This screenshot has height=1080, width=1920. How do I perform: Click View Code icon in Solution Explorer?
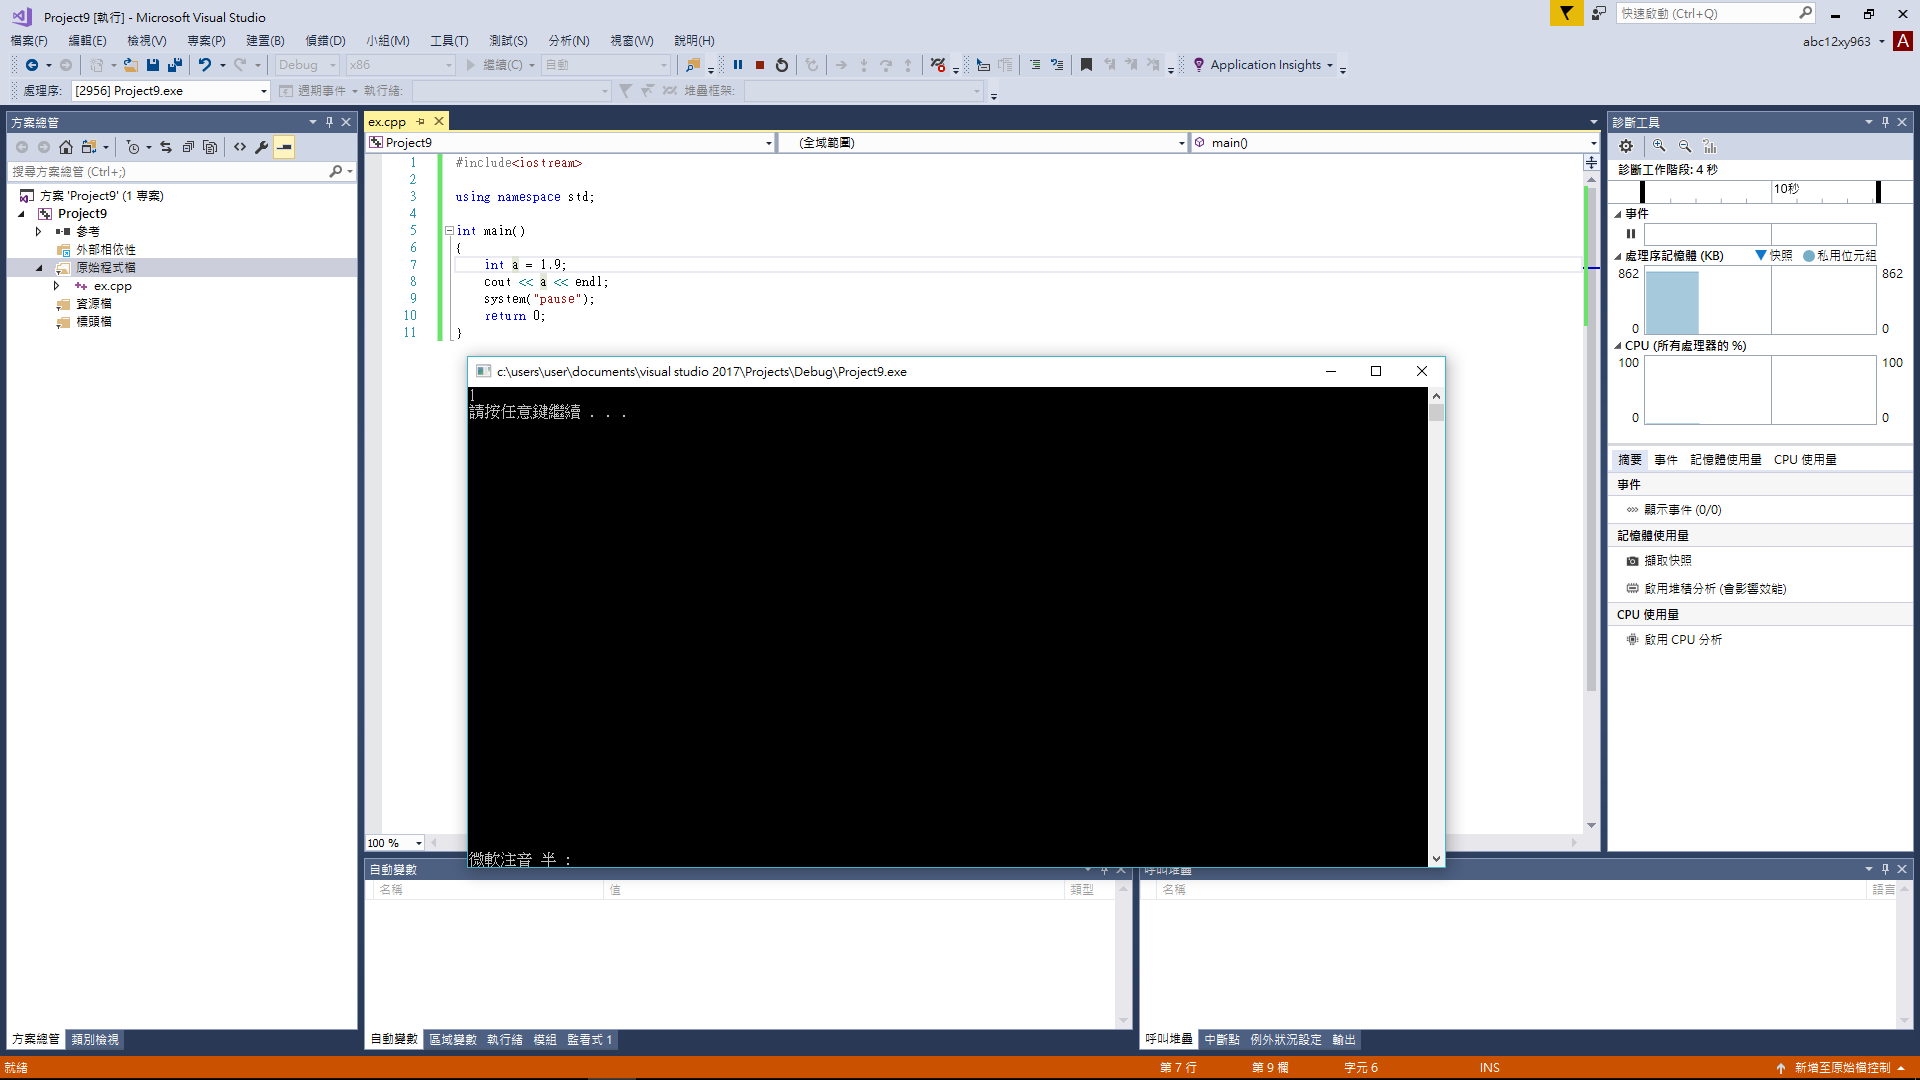(240, 147)
